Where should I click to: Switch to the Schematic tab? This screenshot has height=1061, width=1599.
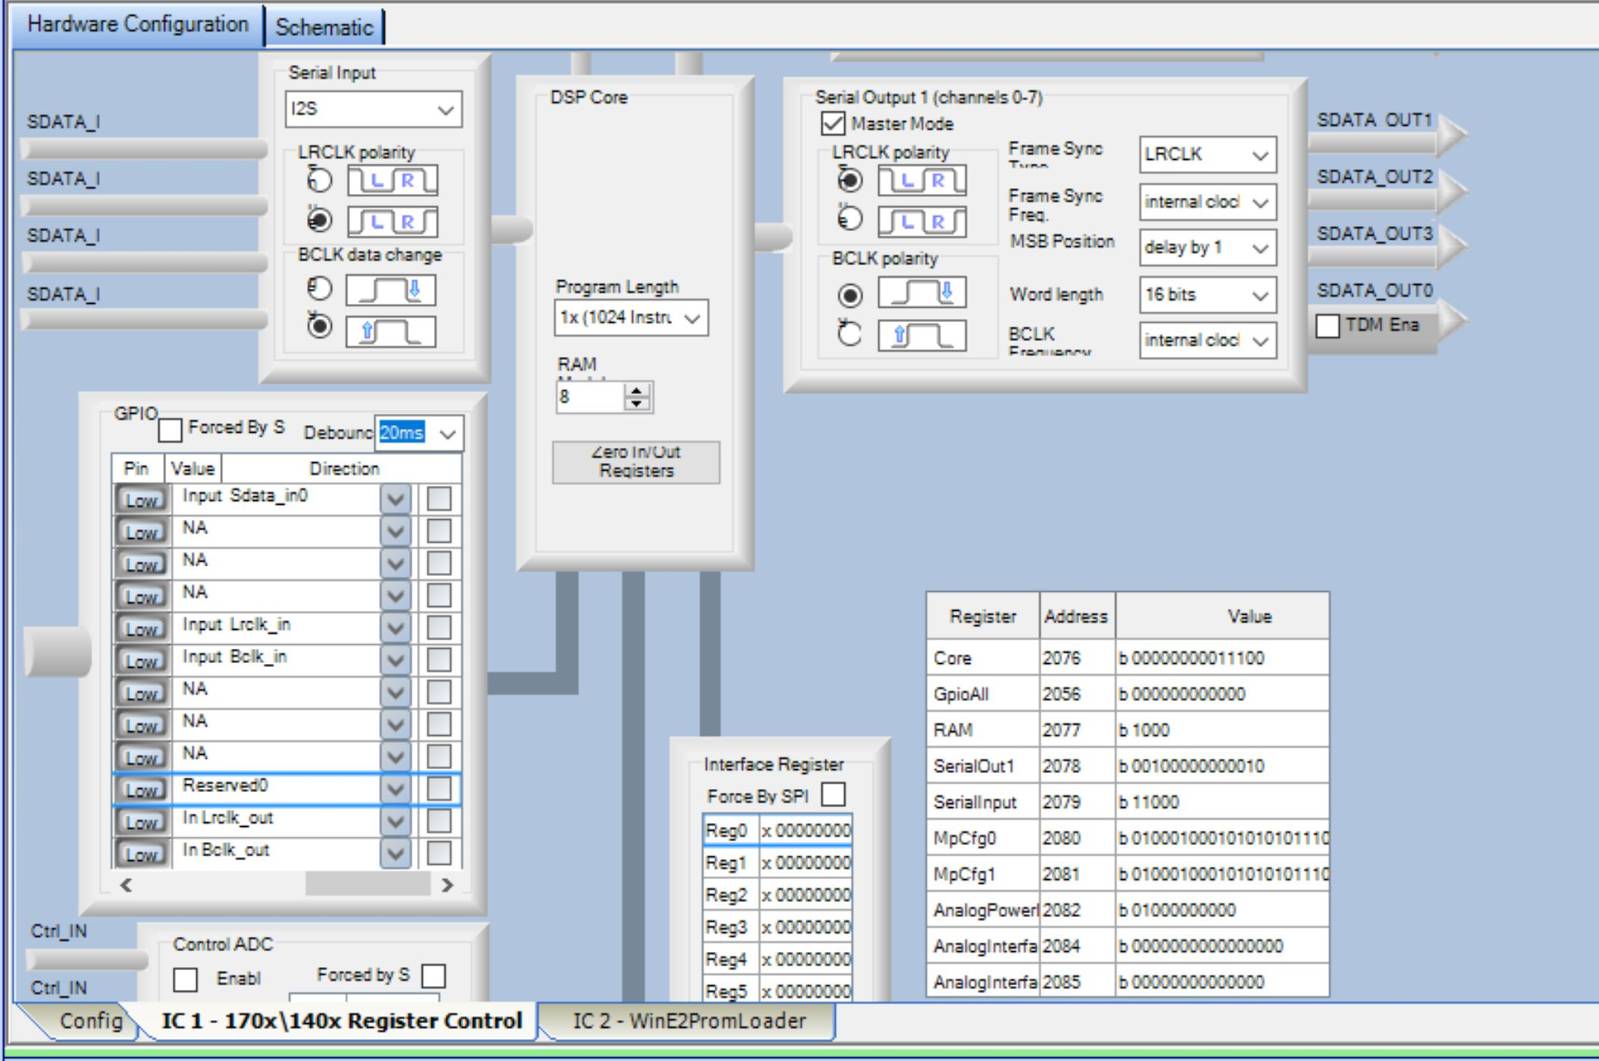[324, 27]
